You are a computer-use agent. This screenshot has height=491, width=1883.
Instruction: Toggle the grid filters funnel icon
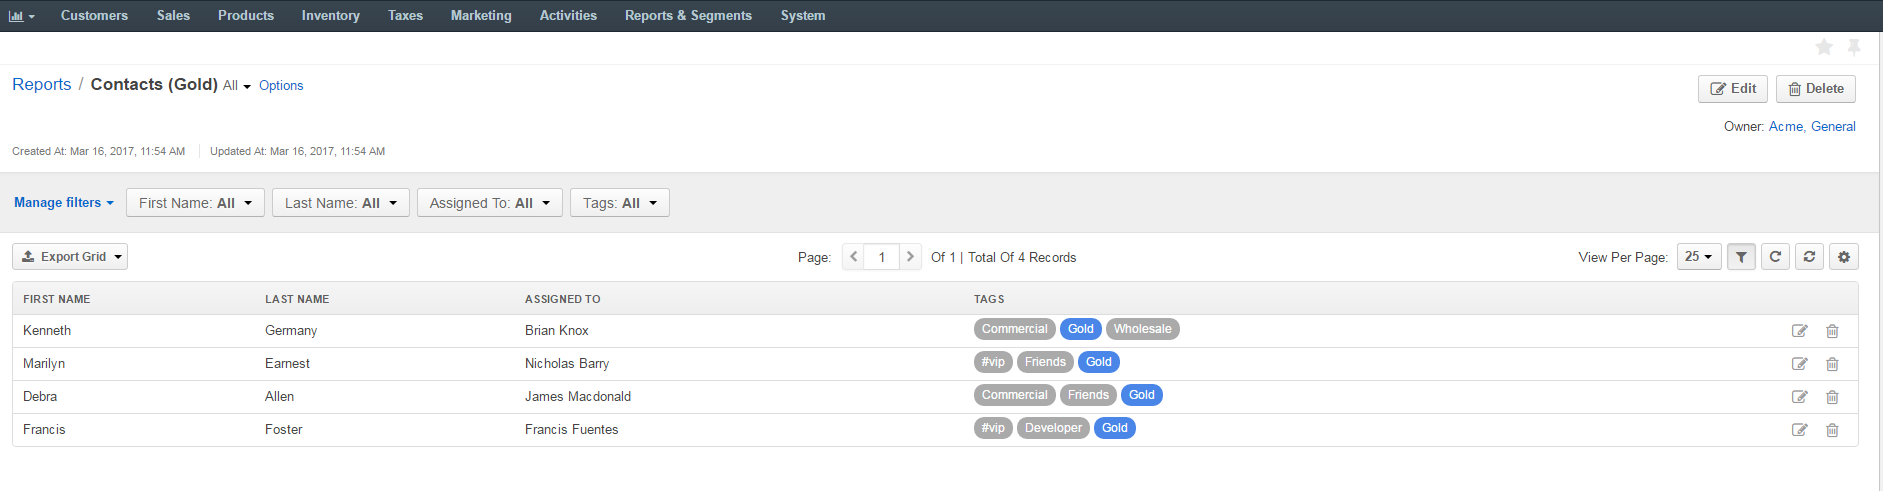pos(1741,257)
